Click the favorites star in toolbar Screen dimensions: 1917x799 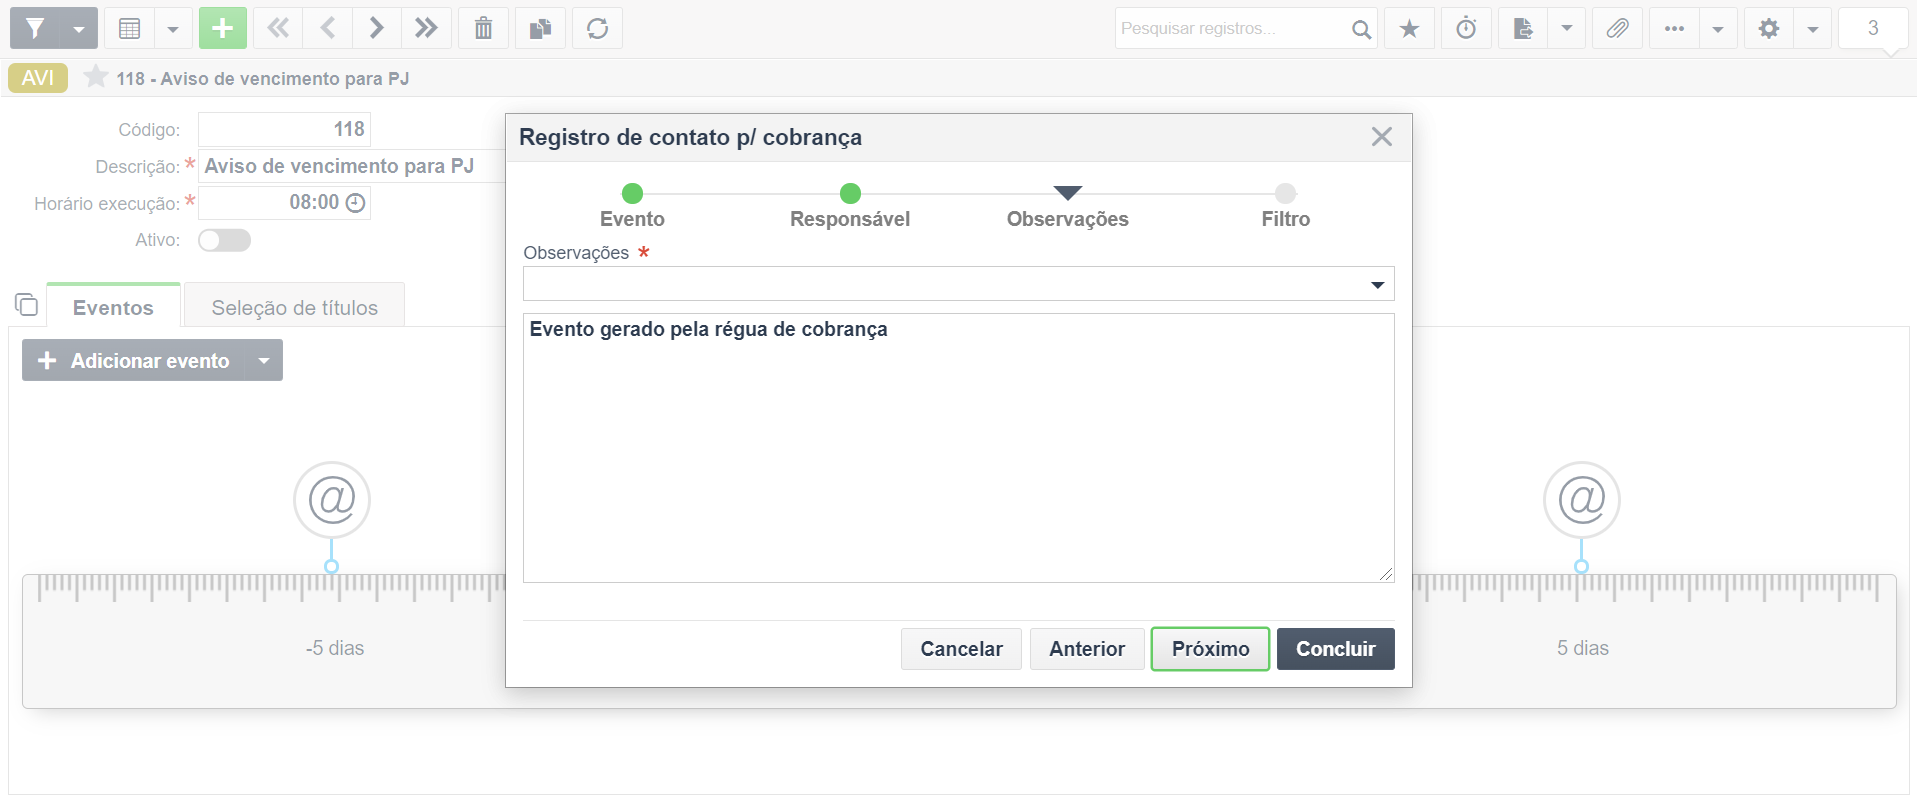pyautogui.click(x=1409, y=28)
